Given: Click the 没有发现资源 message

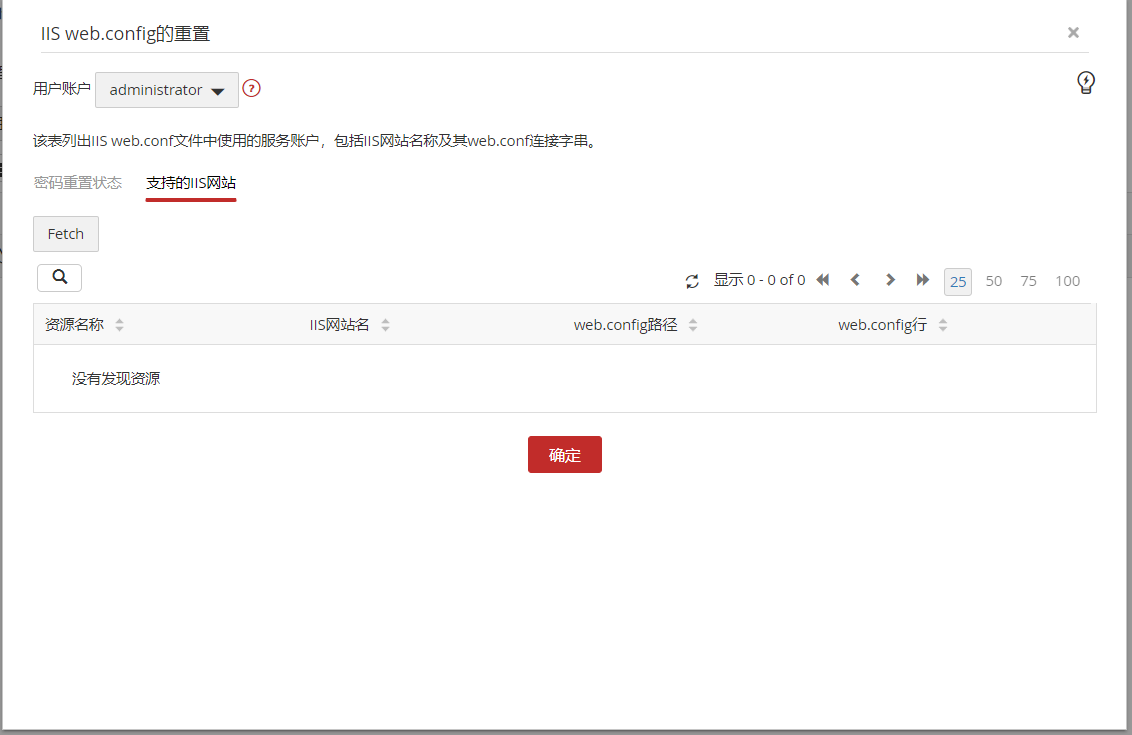Looking at the screenshot, I should point(116,378).
